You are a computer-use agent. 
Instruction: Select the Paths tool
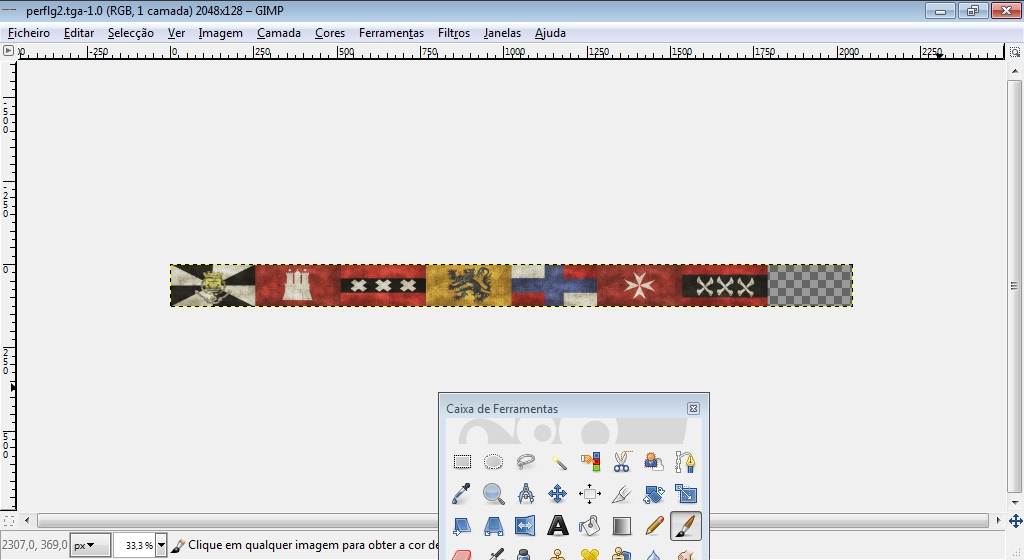click(x=686, y=462)
